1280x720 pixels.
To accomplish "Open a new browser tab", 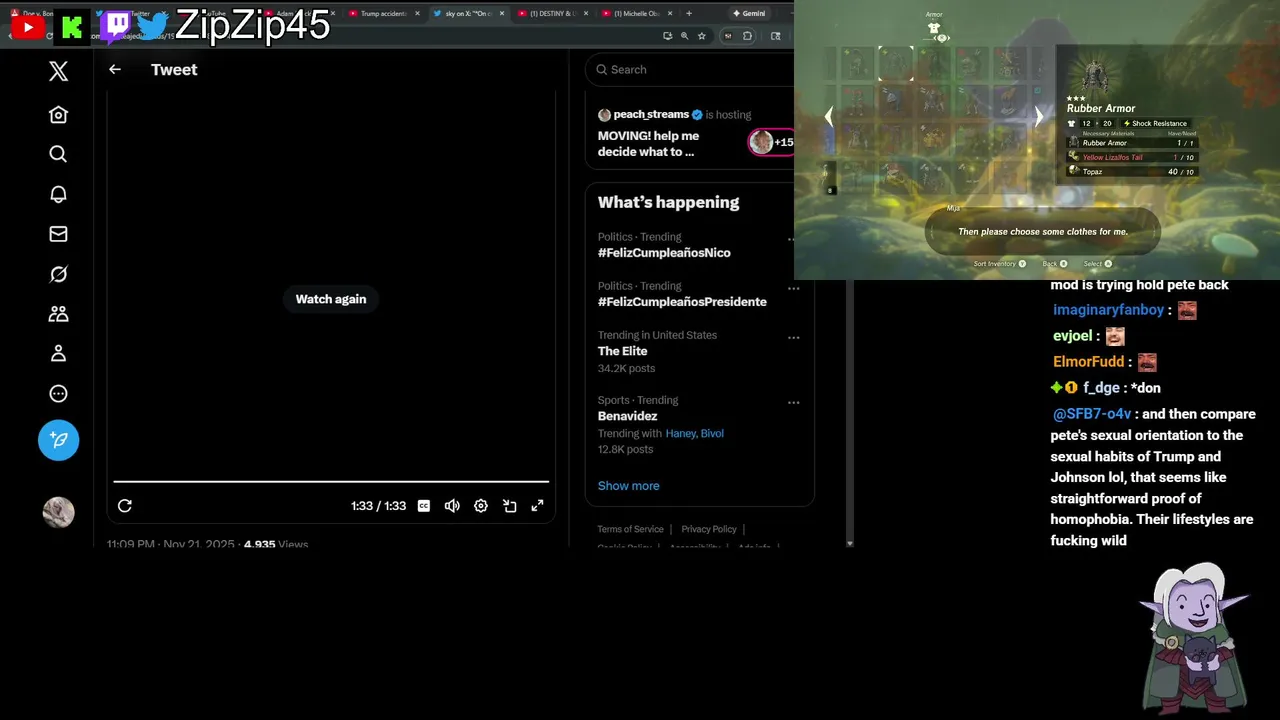I will (688, 14).
